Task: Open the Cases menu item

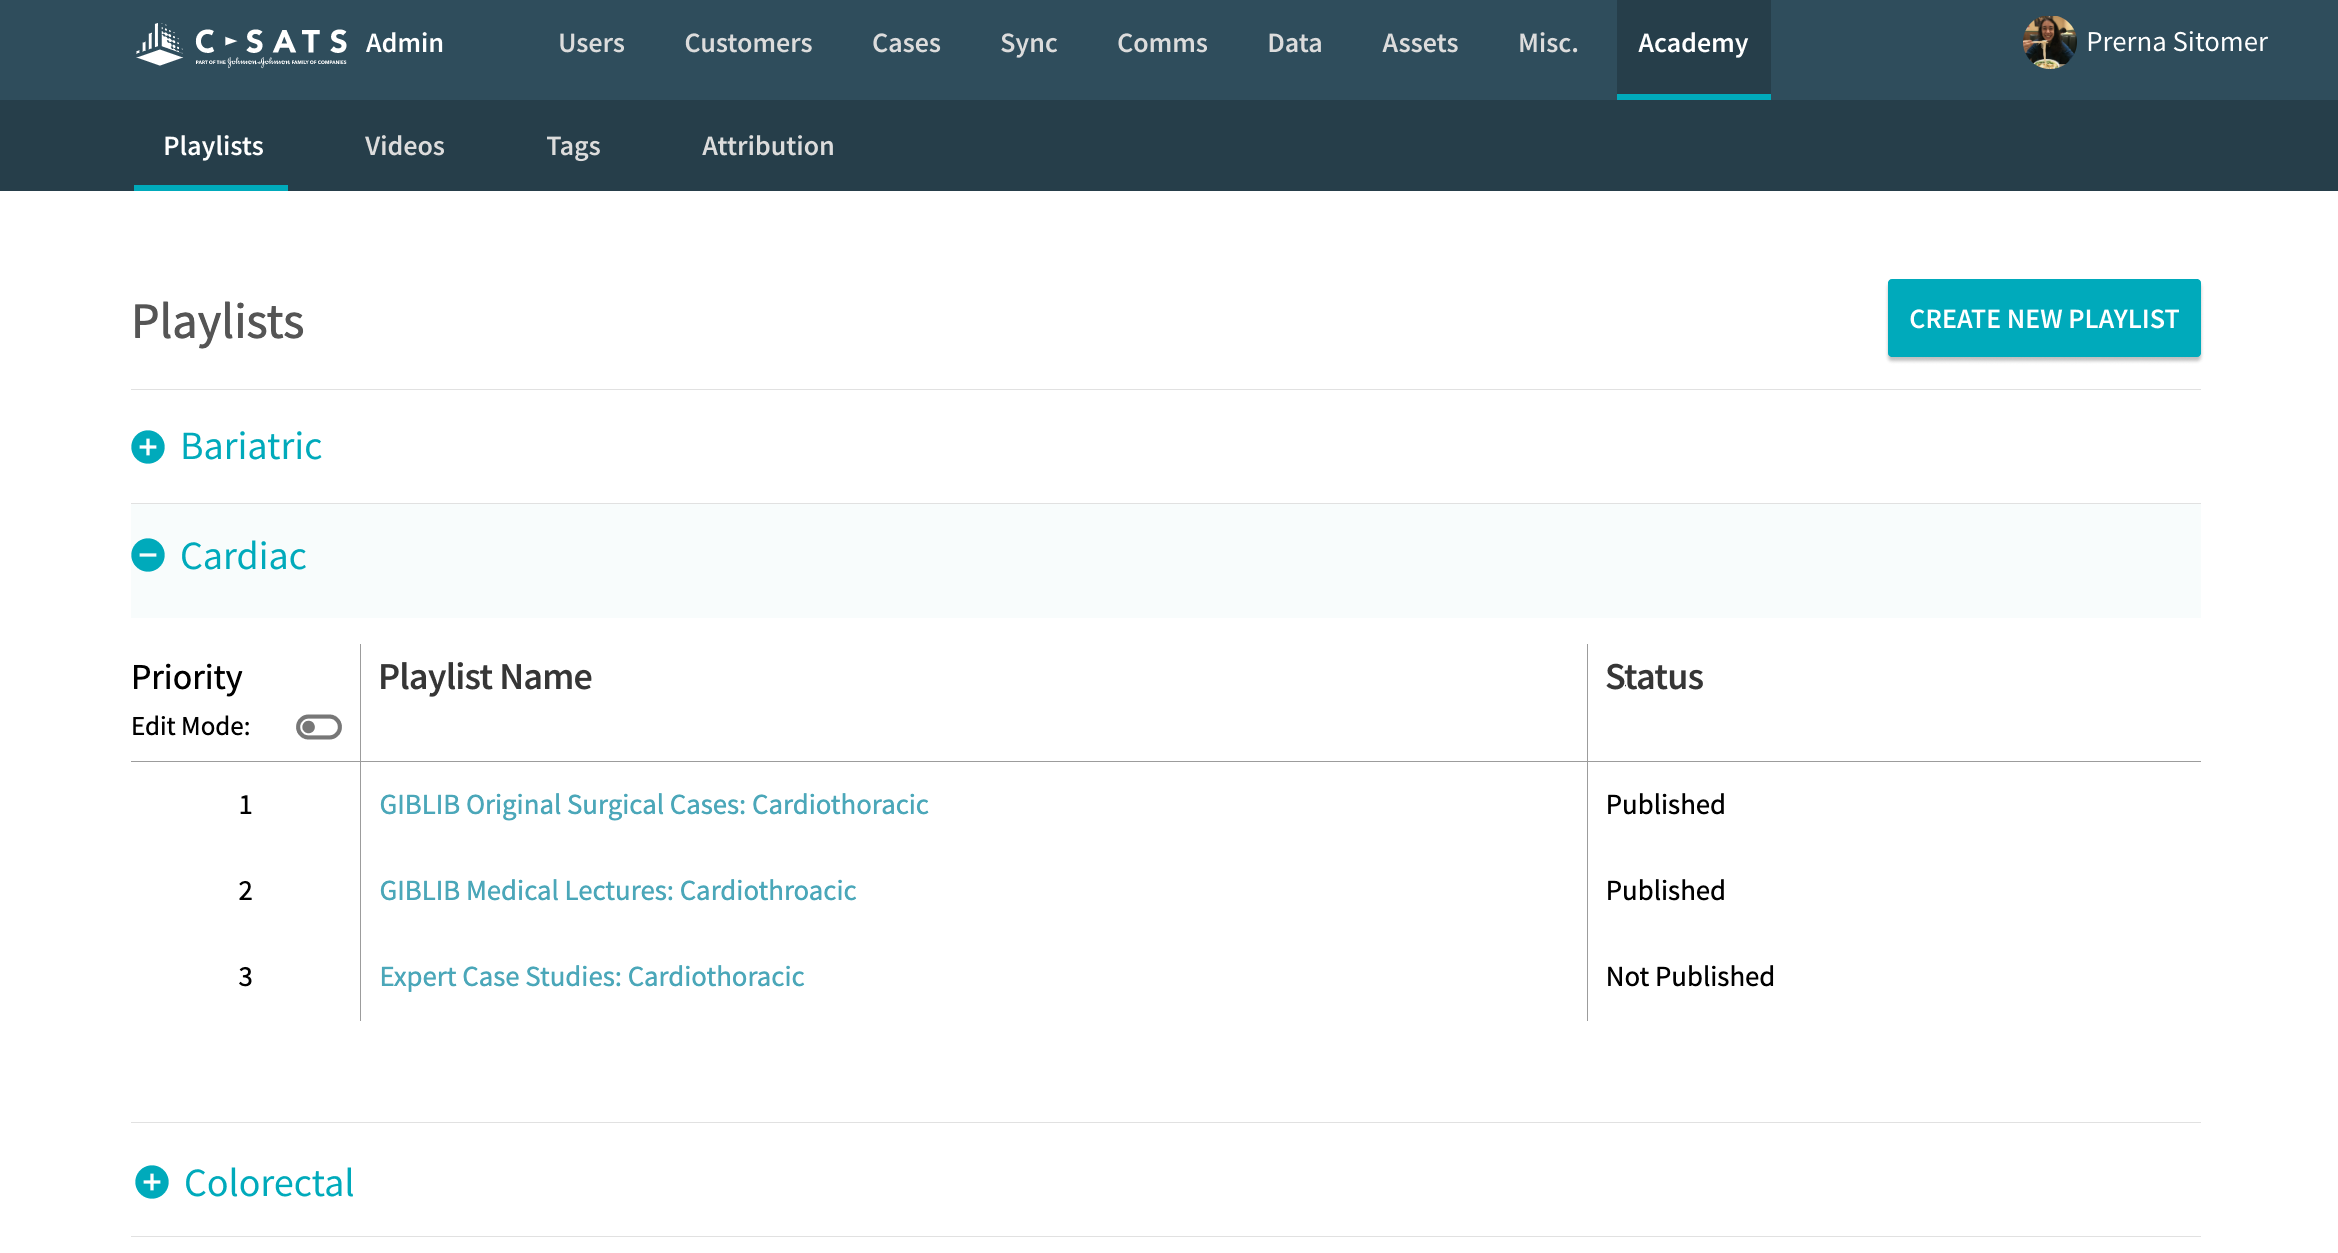Action: pos(906,43)
